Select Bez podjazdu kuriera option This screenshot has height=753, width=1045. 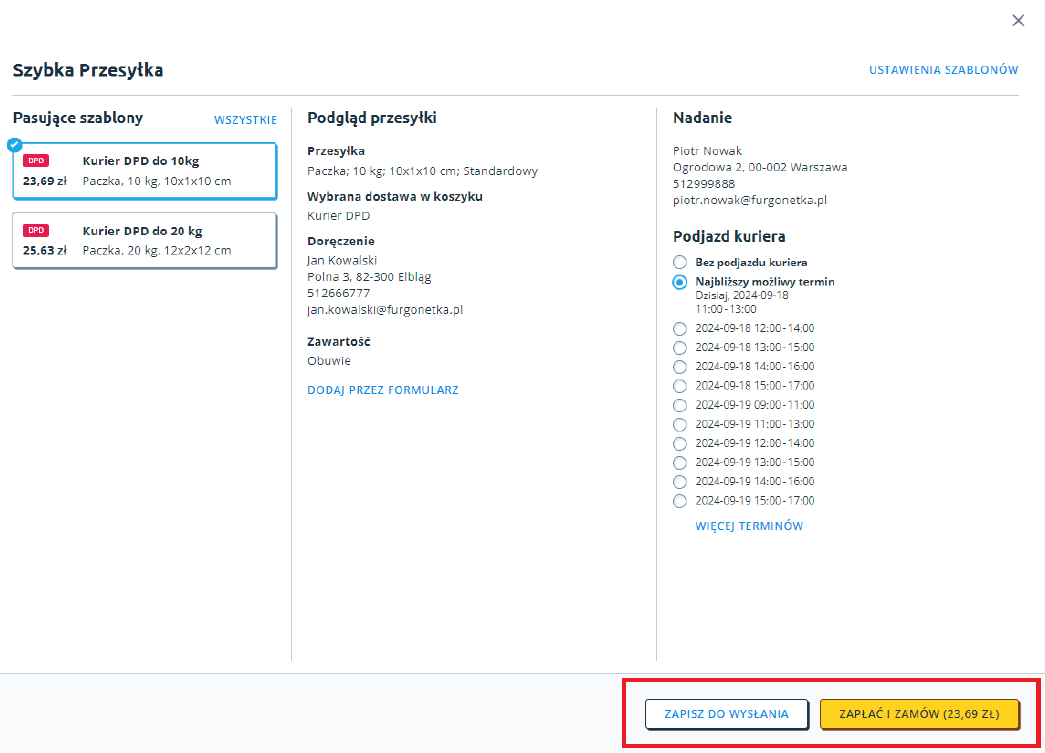pyautogui.click(x=680, y=262)
